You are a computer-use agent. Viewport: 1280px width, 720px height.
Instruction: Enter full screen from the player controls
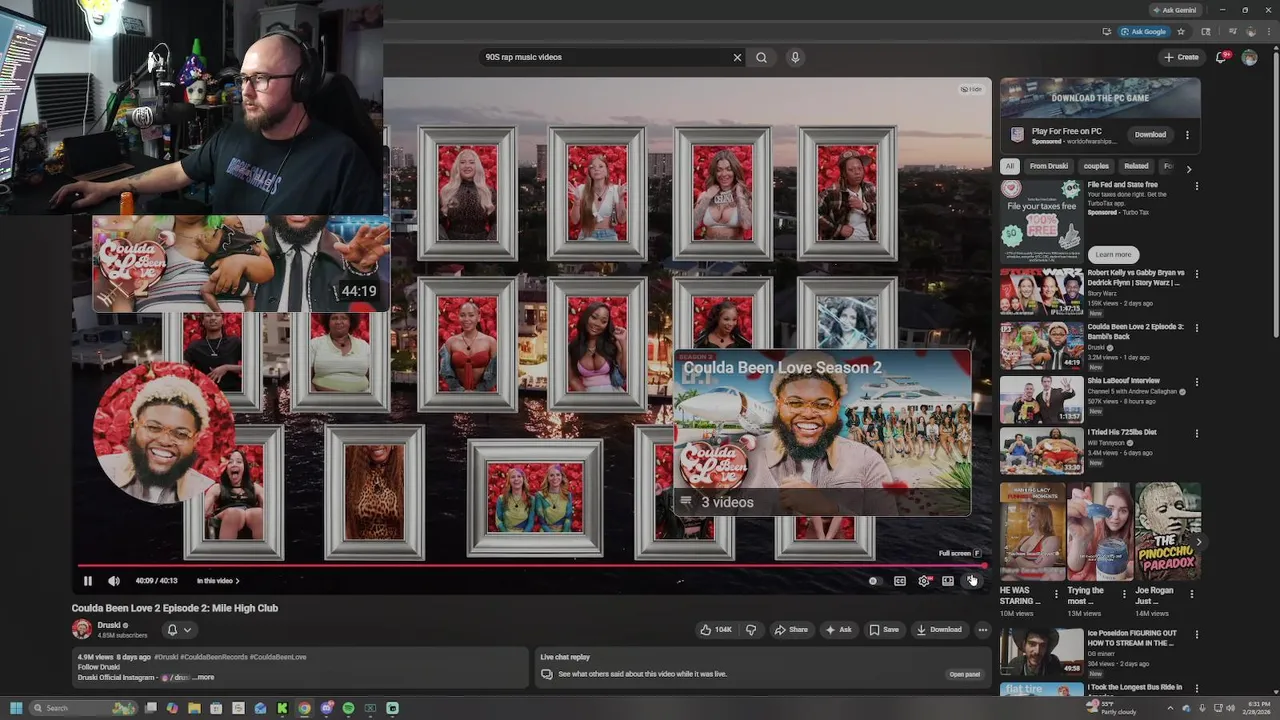[971, 581]
